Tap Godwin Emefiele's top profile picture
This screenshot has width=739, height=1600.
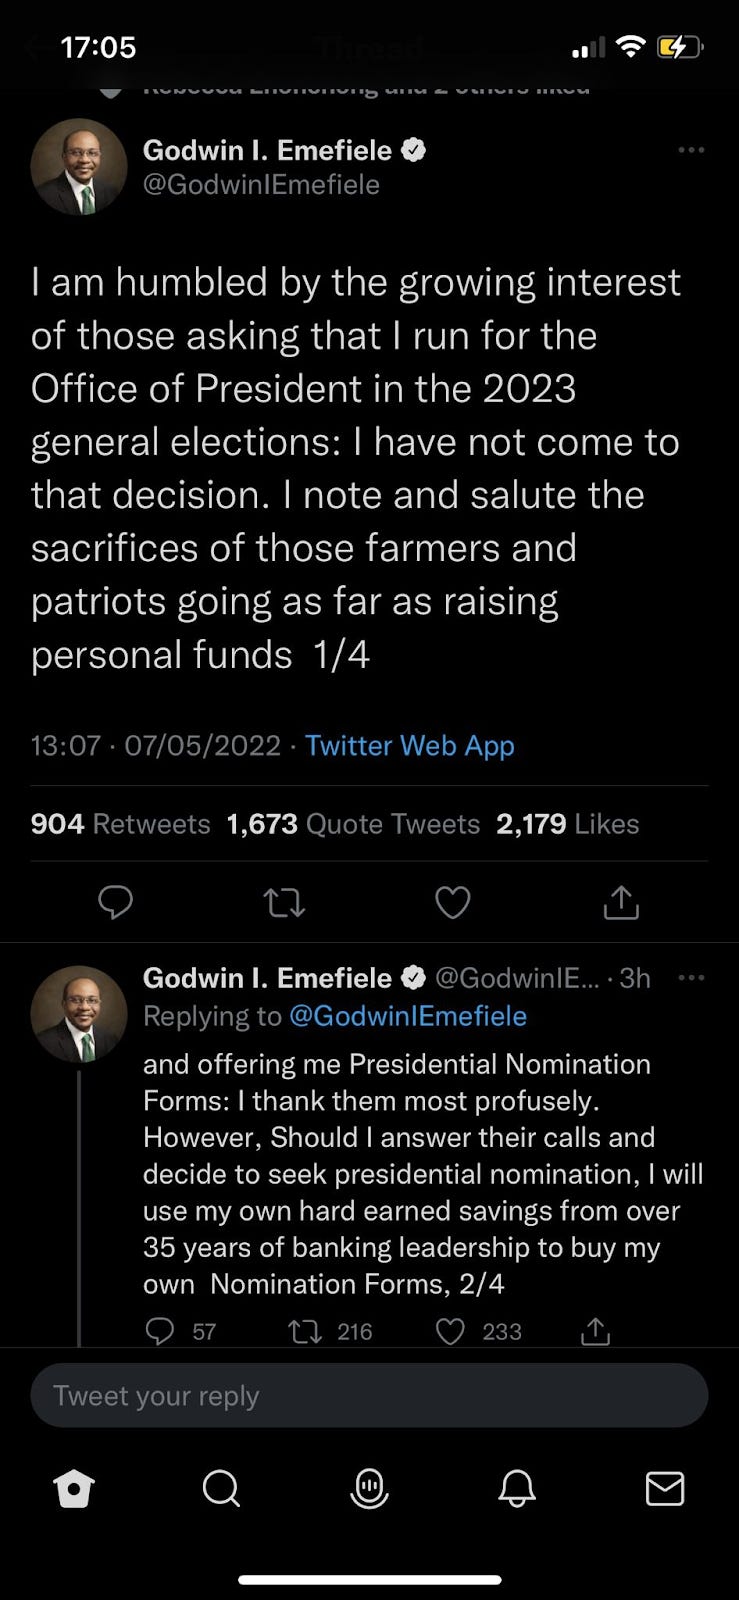(79, 167)
